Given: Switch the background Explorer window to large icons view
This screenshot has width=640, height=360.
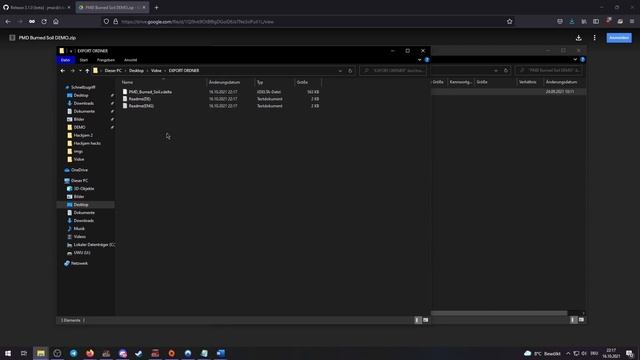Looking at the screenshot, I should (x=581, y=320).
